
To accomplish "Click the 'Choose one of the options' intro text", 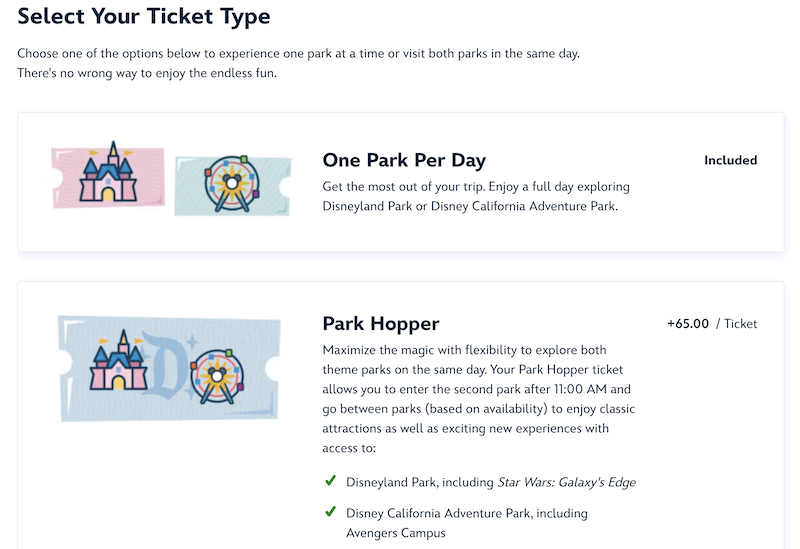I will click(x=298, y=63).
